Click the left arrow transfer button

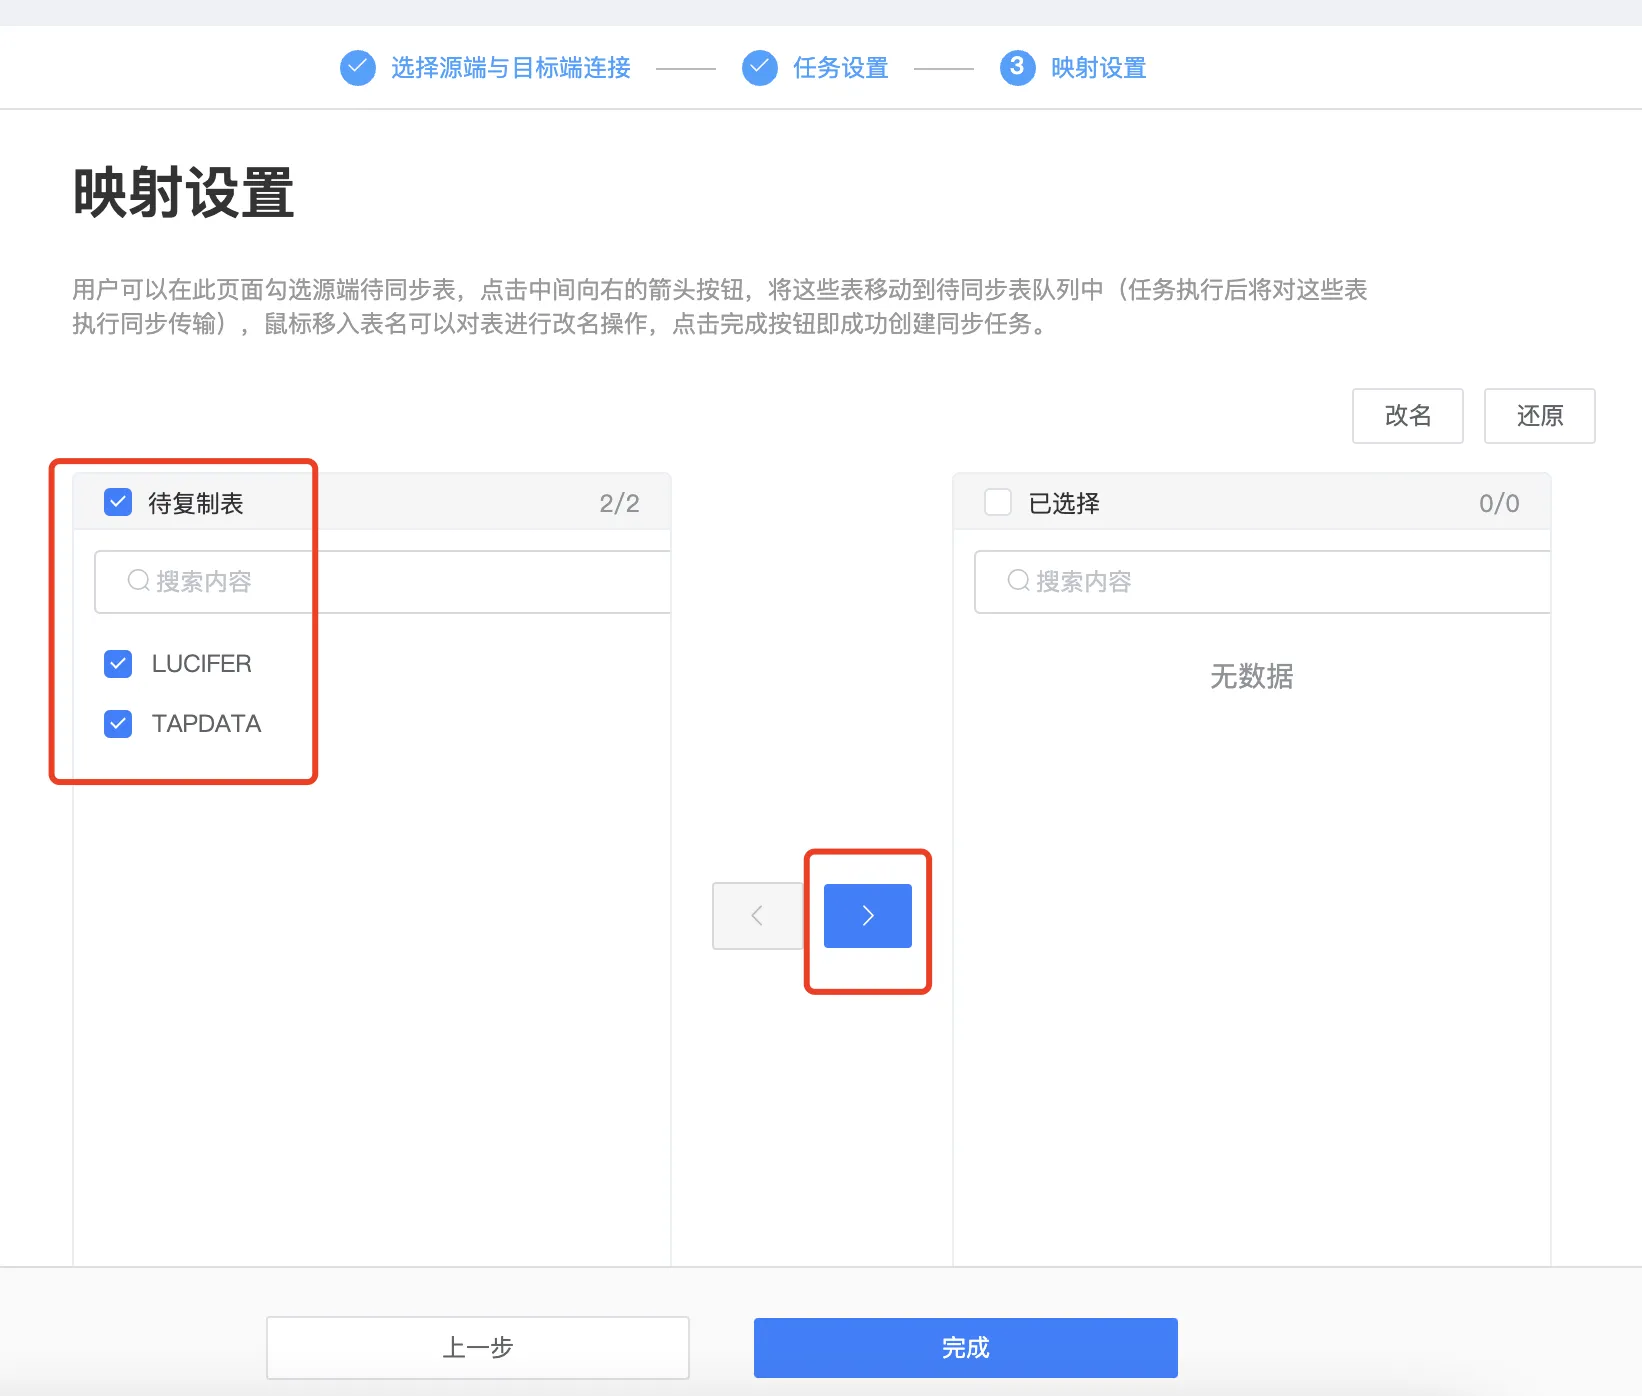[757, 915]
